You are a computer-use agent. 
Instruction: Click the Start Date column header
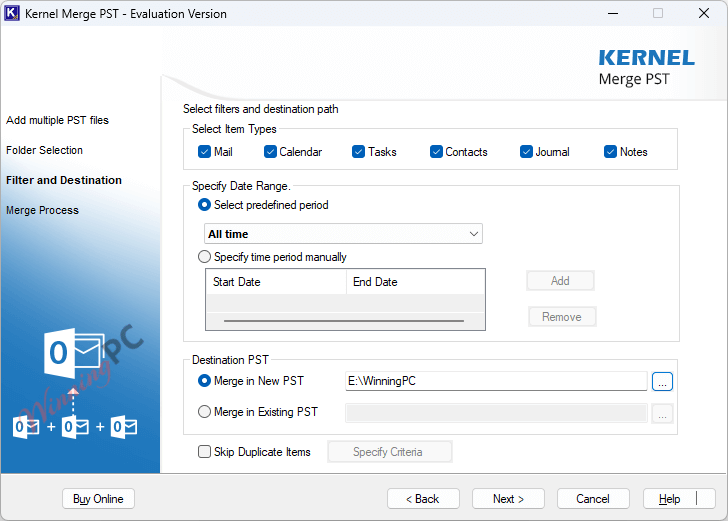coord(276,282)
